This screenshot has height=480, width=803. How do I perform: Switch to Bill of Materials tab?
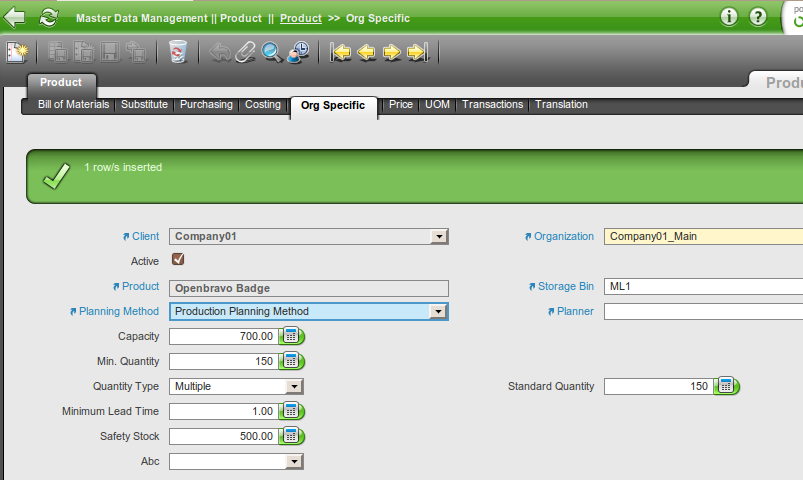pos(73,105)
